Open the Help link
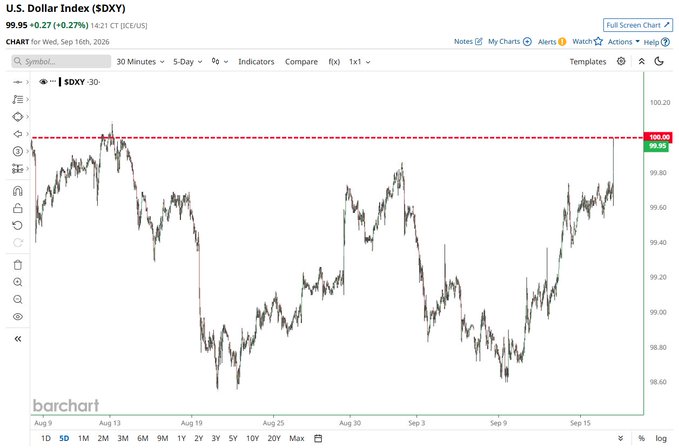 656,42
